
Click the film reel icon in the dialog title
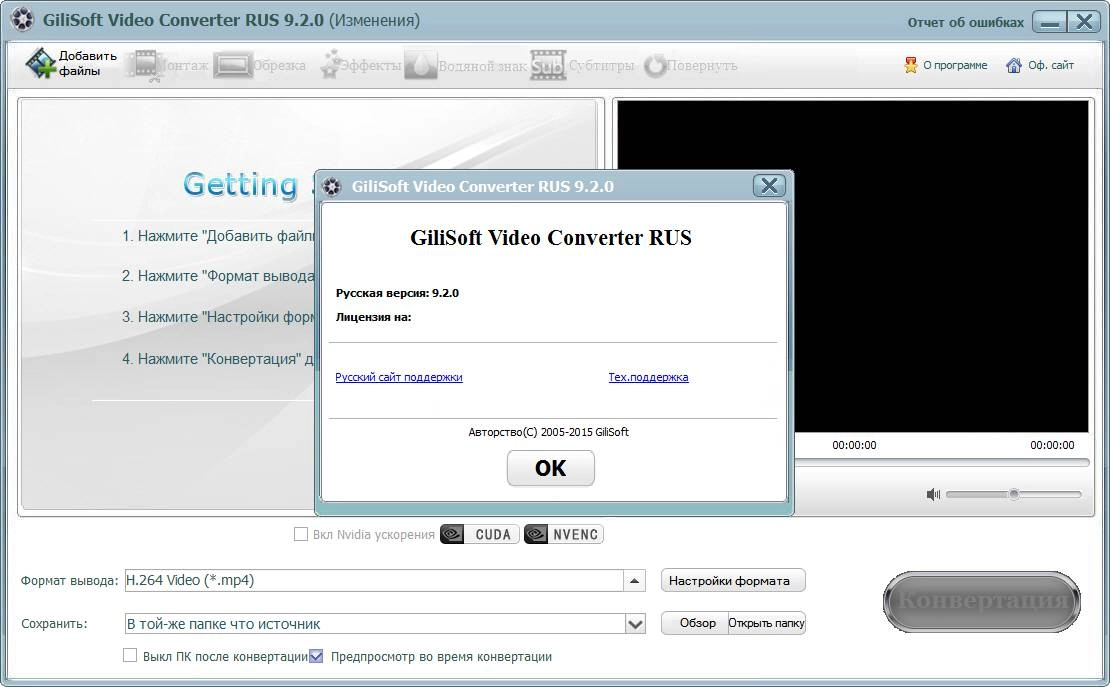(331, 187)
